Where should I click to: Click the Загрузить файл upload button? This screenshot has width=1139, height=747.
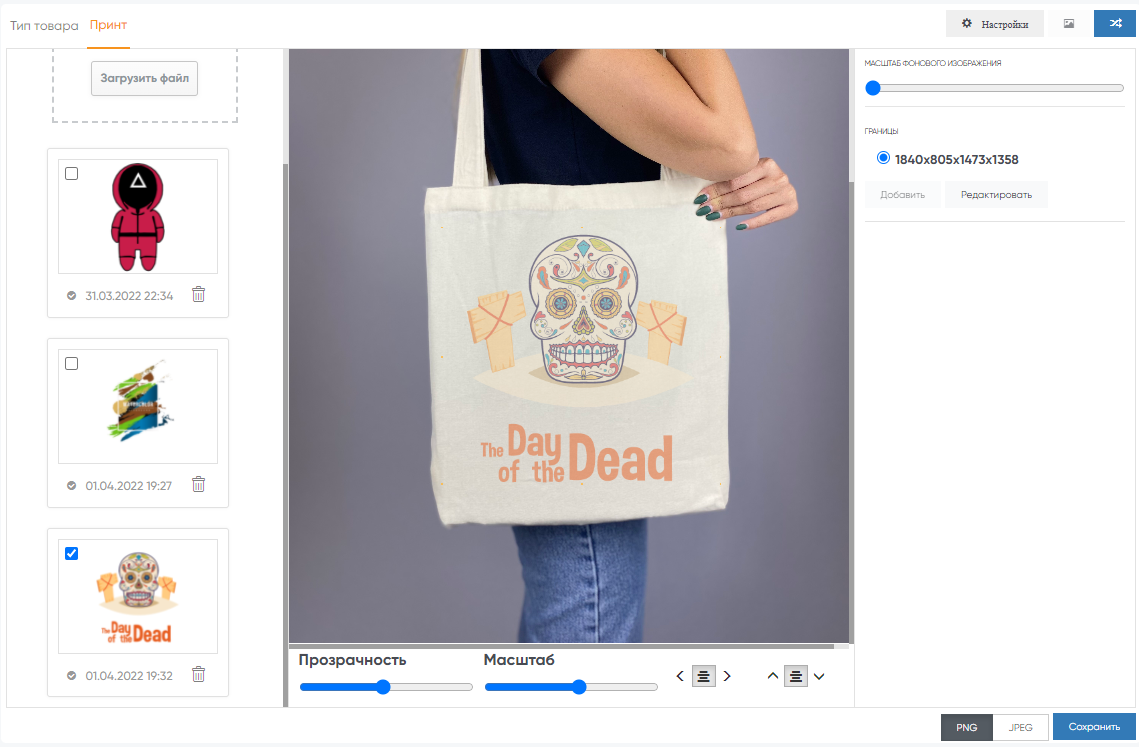click(145, 78)
